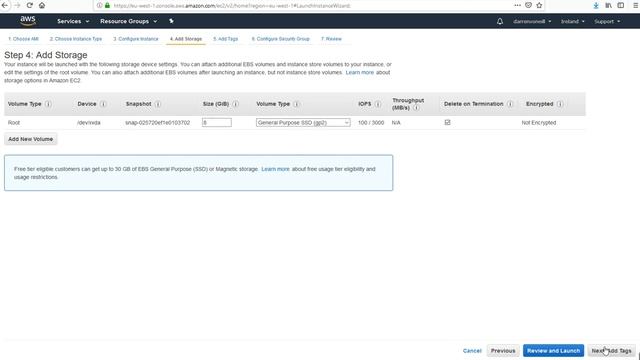Show info icon for Snapshot column
The width and height of the screenshot is (640, 360).
click(158, 104)
